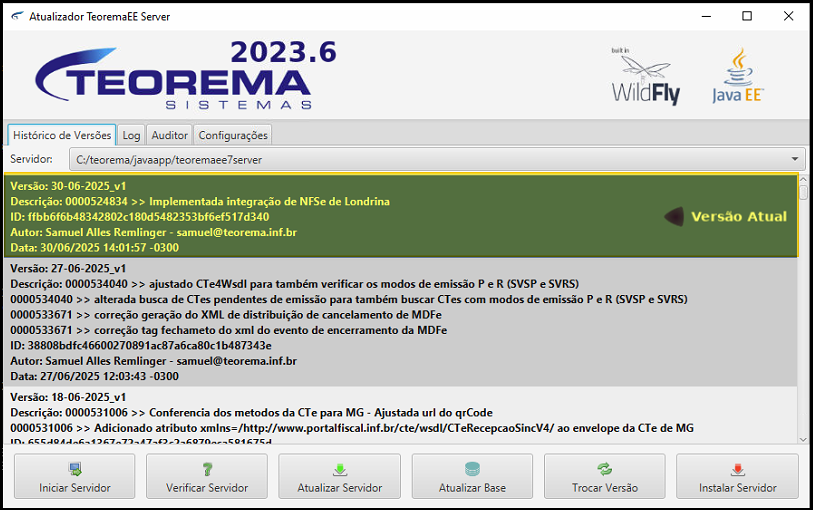Screen dimensions: 813x510
Task: Click the line about CTes pendentes de emissão
Action: tap(348, 299)
